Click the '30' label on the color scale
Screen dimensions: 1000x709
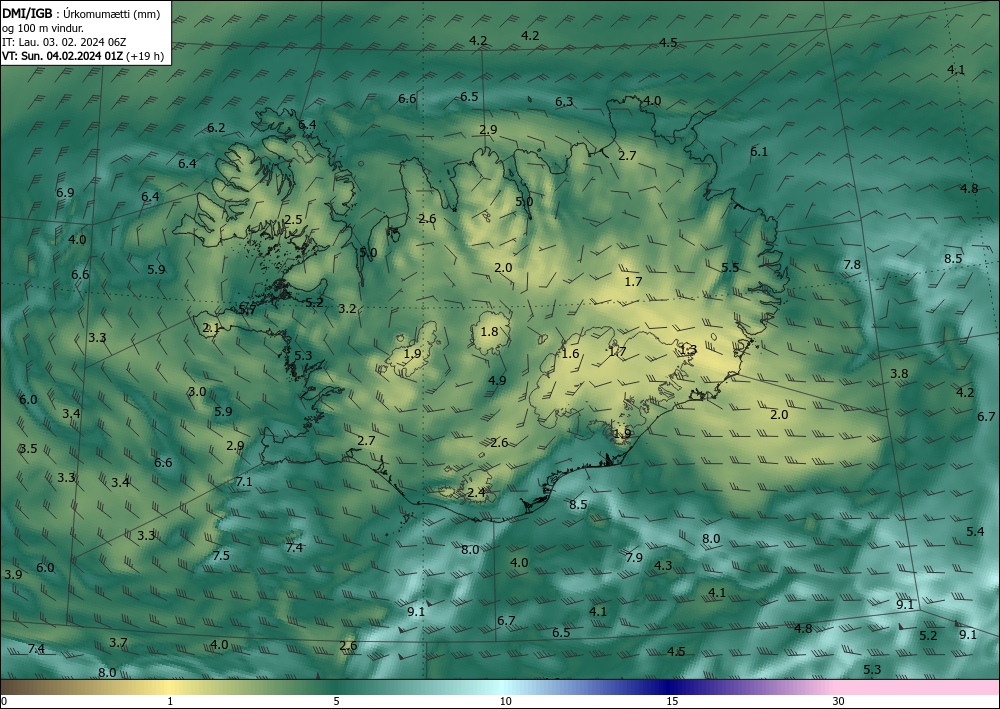coord(838,701)
